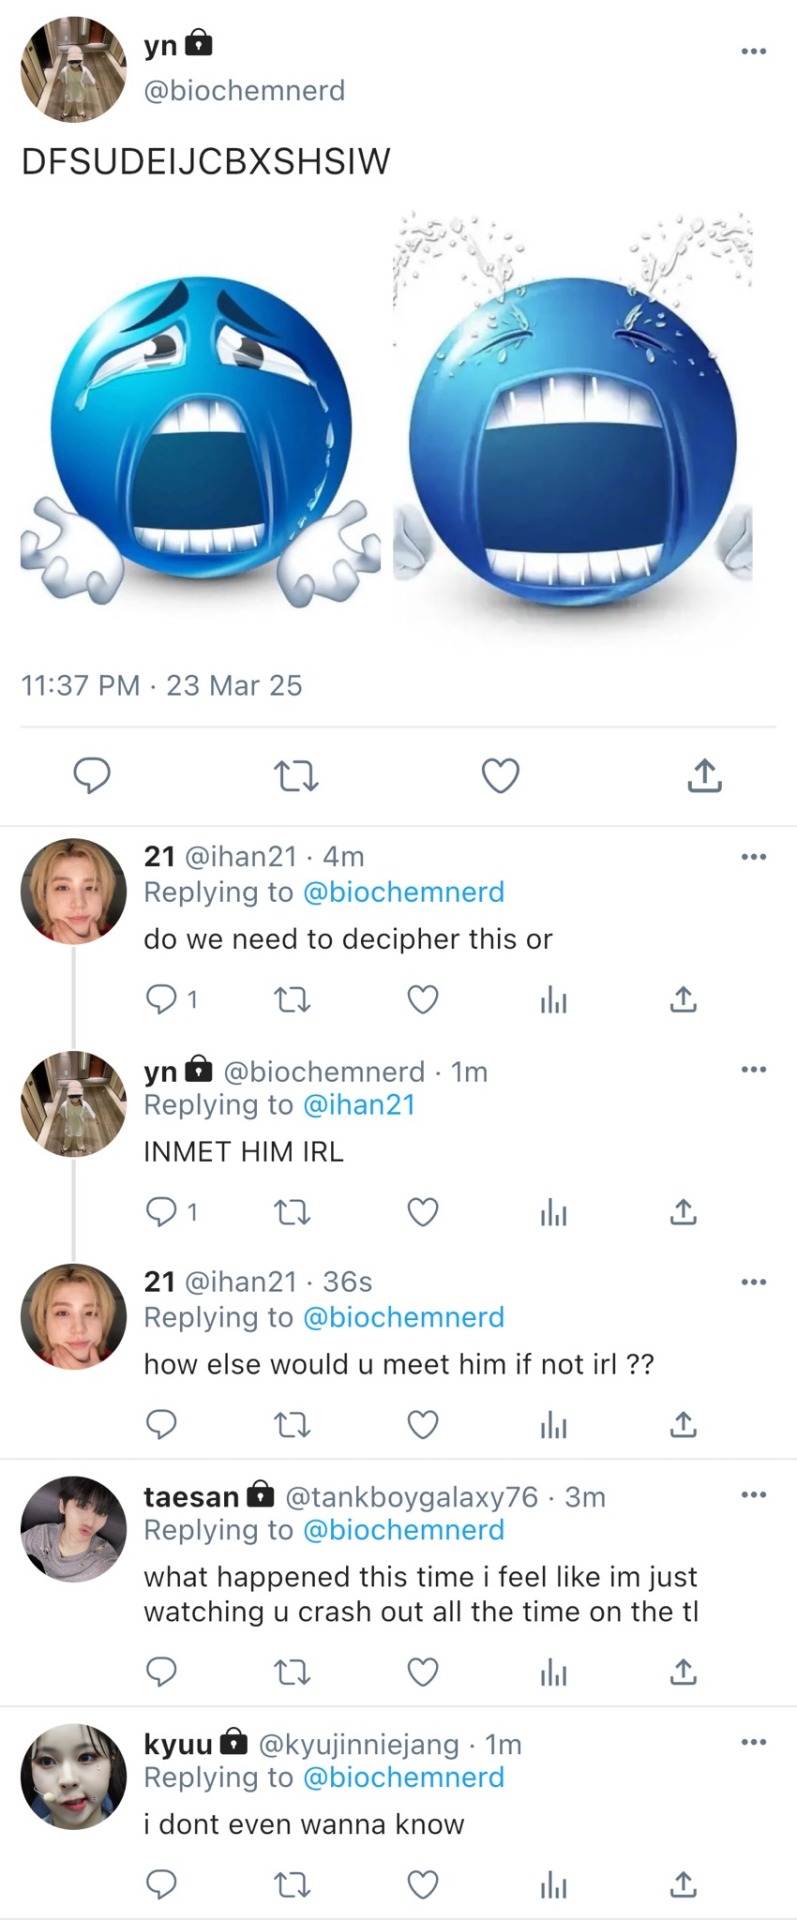Screen dimensions: 797x1920
Task: Retweet the main tweet by yn
Action: coord(296,775)
